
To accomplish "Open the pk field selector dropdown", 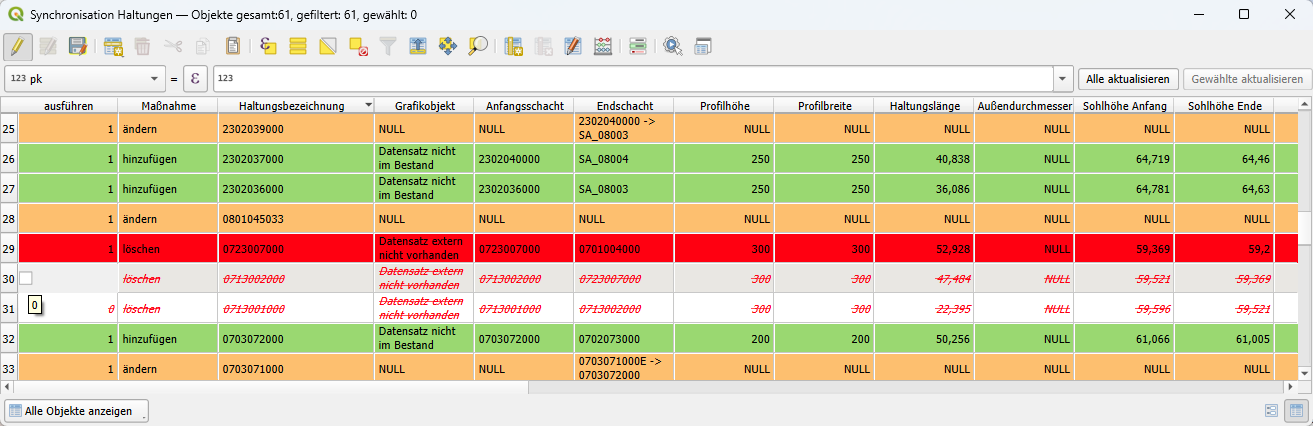I will (84, 78).
